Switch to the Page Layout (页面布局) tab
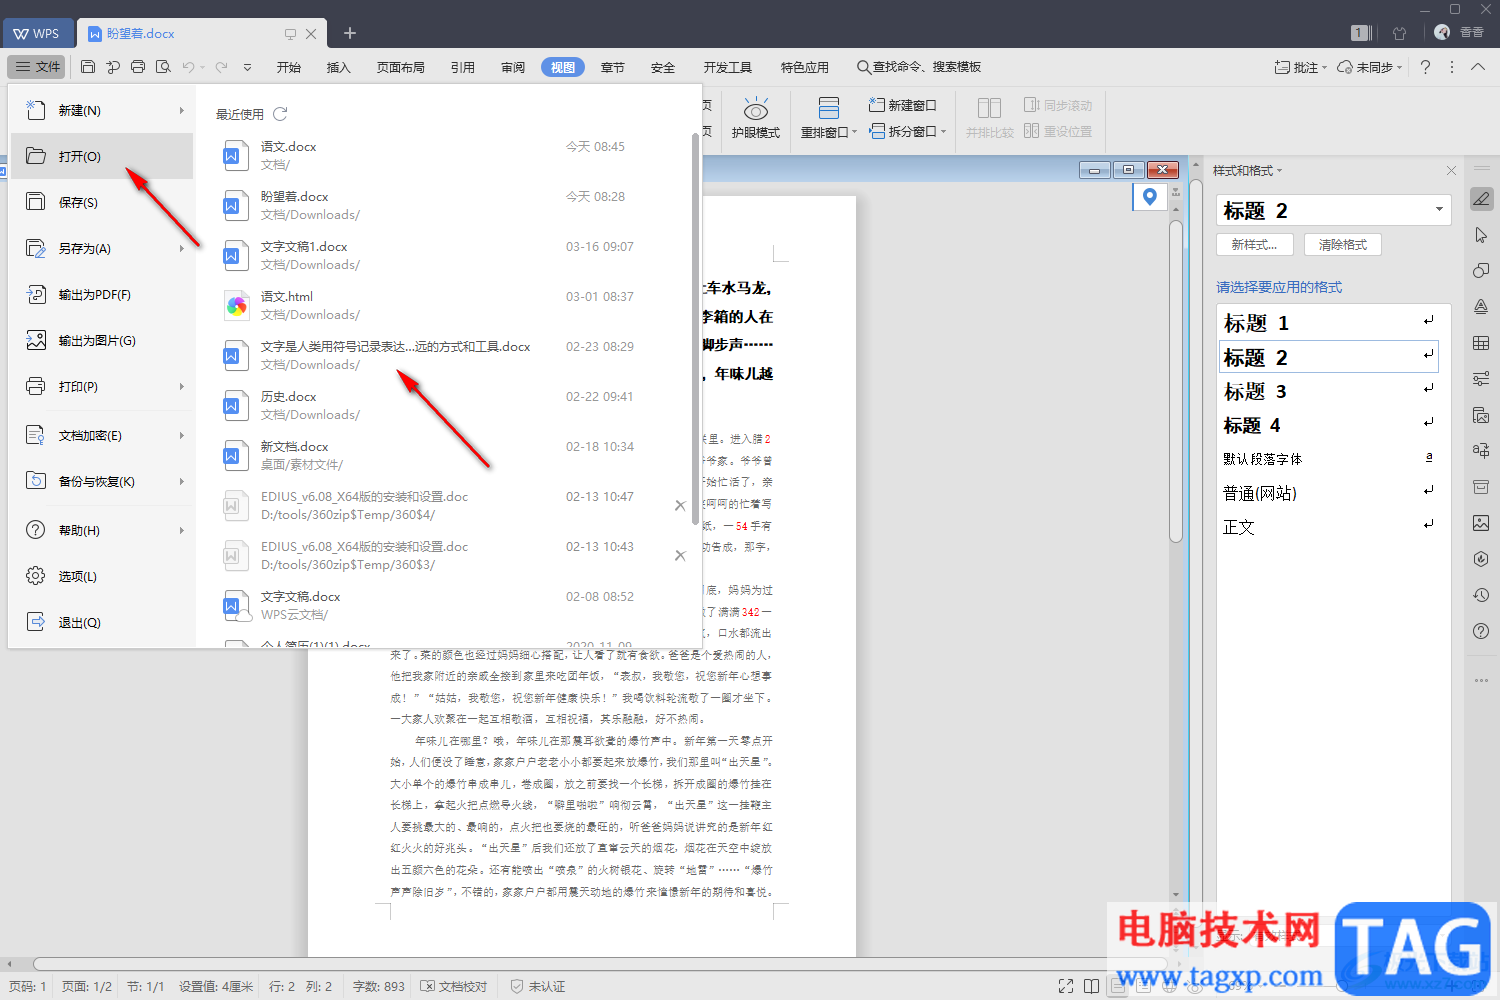1500x1000 pixels. 401,67
